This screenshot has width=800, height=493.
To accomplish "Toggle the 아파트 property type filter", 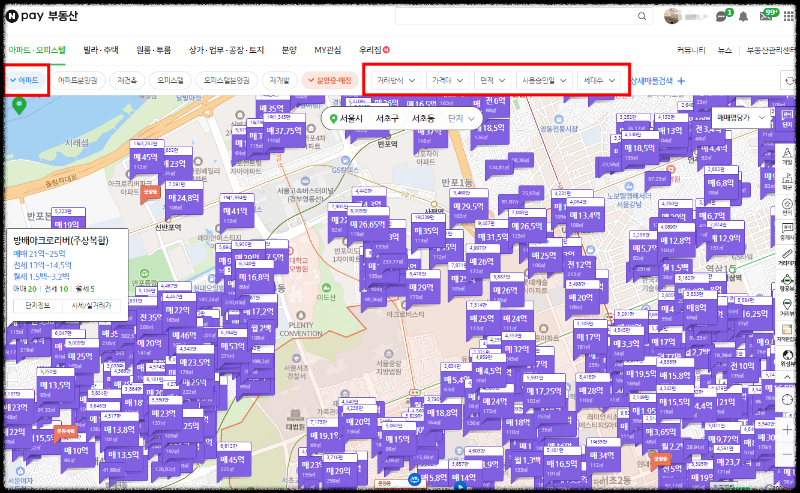I will point(24,80).
